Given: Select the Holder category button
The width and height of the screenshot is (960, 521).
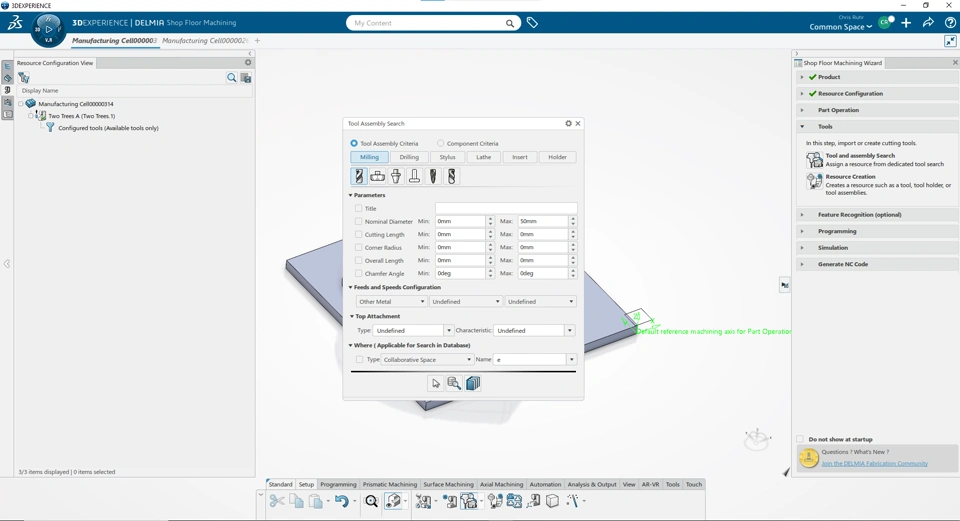Looking at the screenshot, I should click(x=557, y=157).
